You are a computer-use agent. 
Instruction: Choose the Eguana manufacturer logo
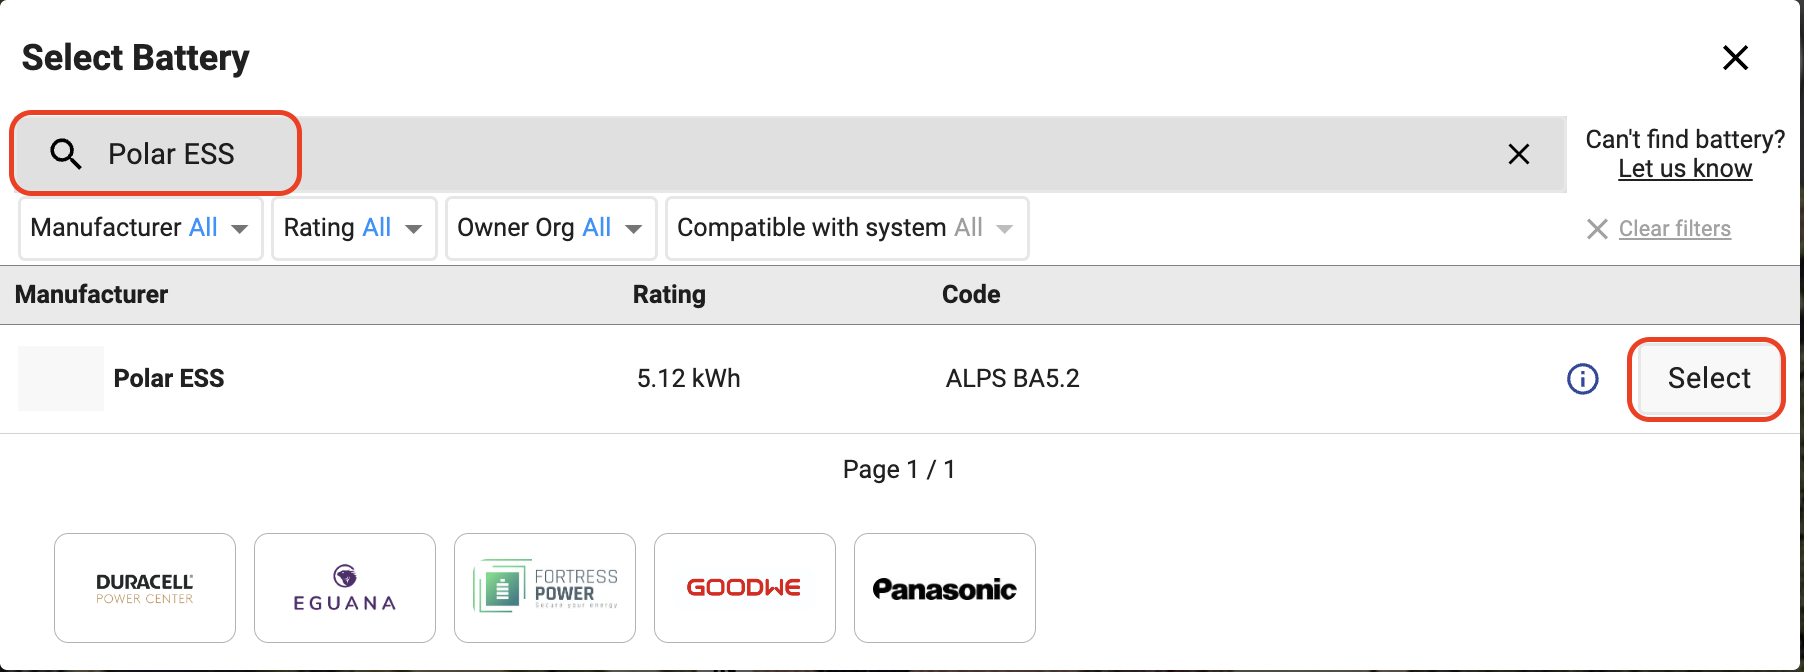pyautogui.click(x=345, y=588)
